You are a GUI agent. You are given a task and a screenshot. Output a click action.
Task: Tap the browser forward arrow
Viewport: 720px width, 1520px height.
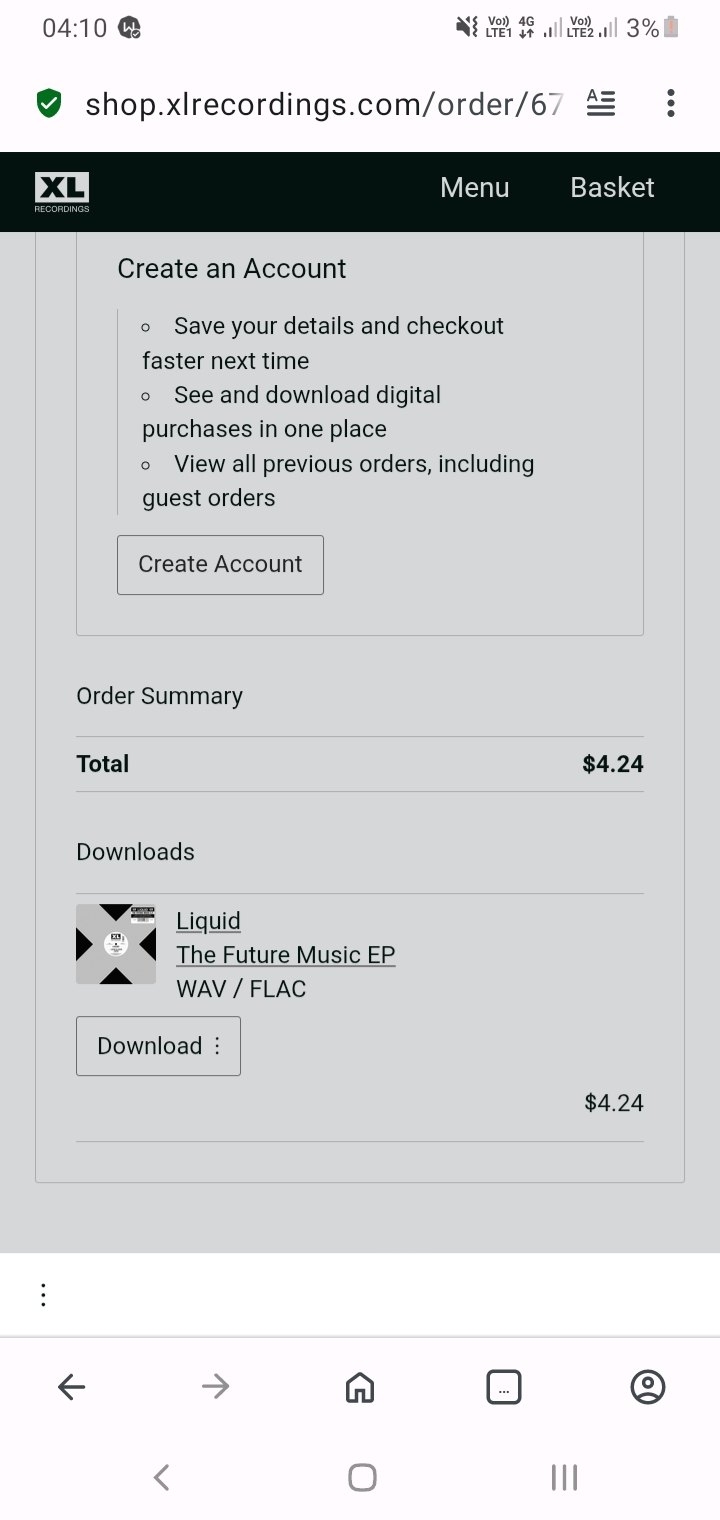point(215,1387)
